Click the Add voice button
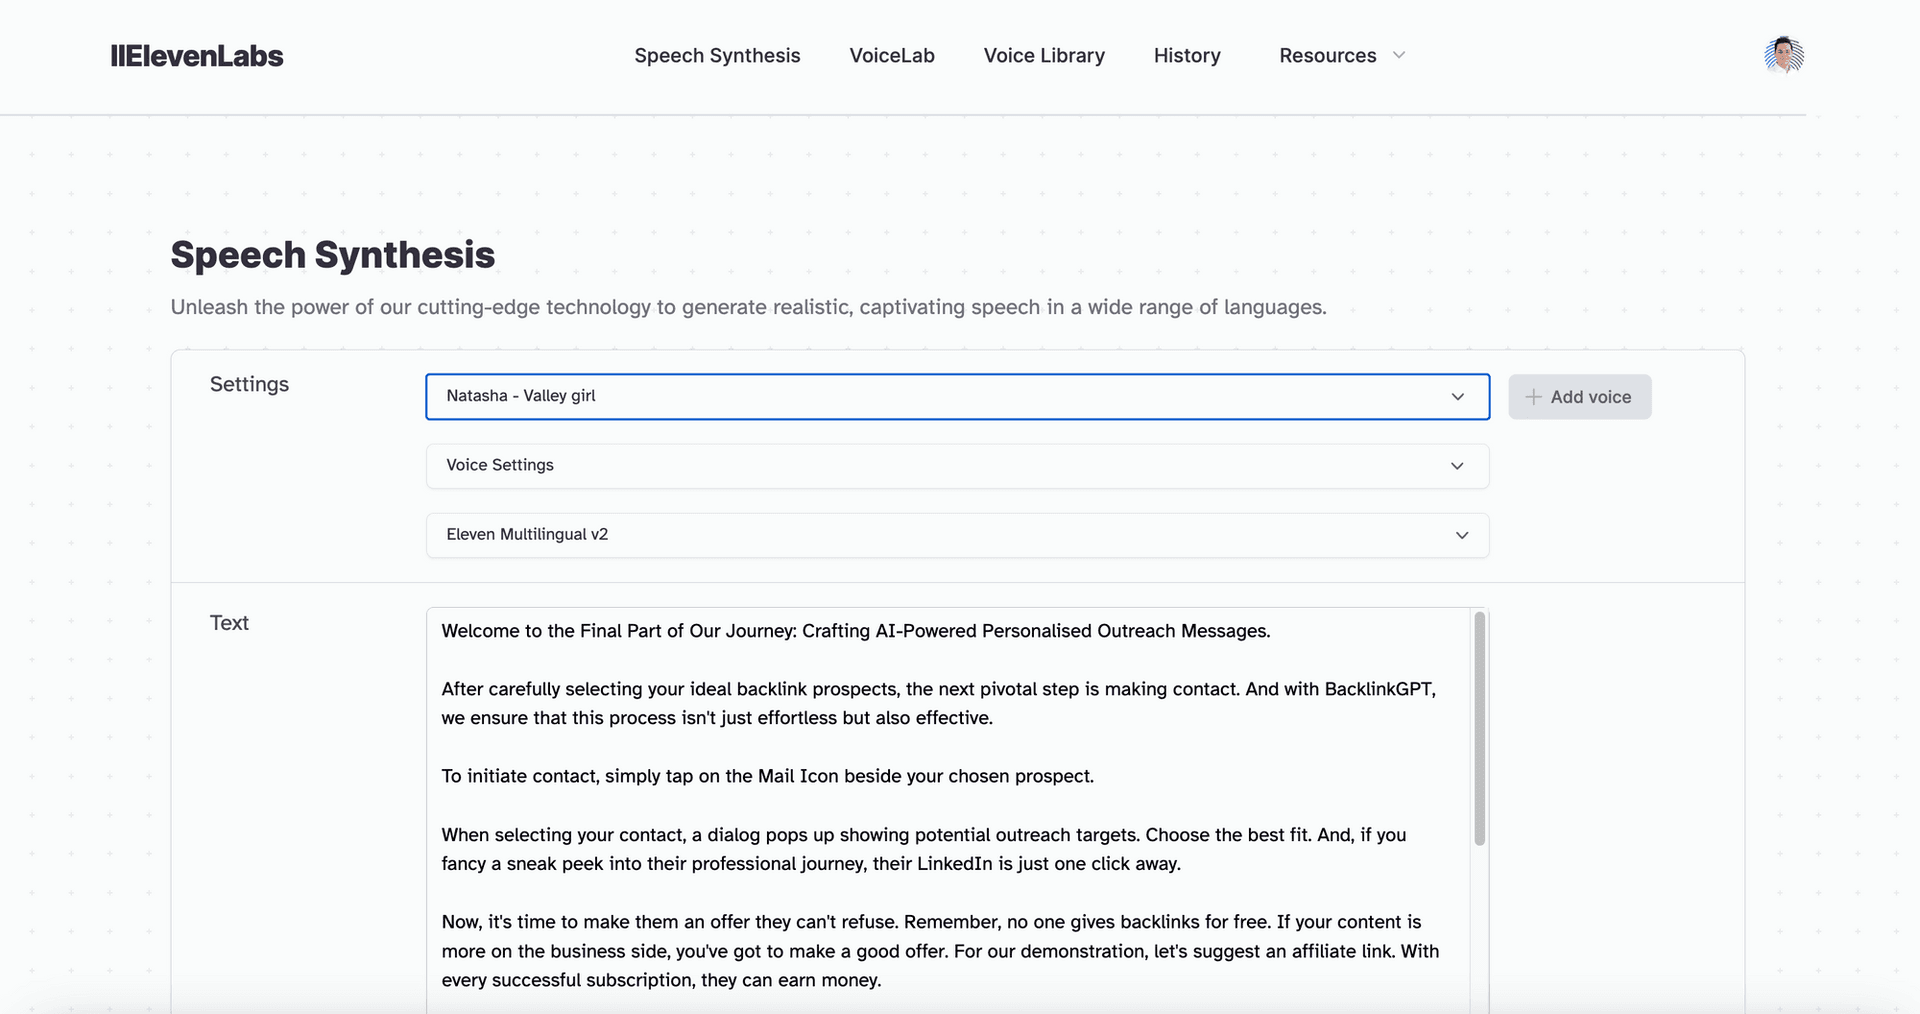This screenshot has height=1014, width=1920. (1580, 397)
